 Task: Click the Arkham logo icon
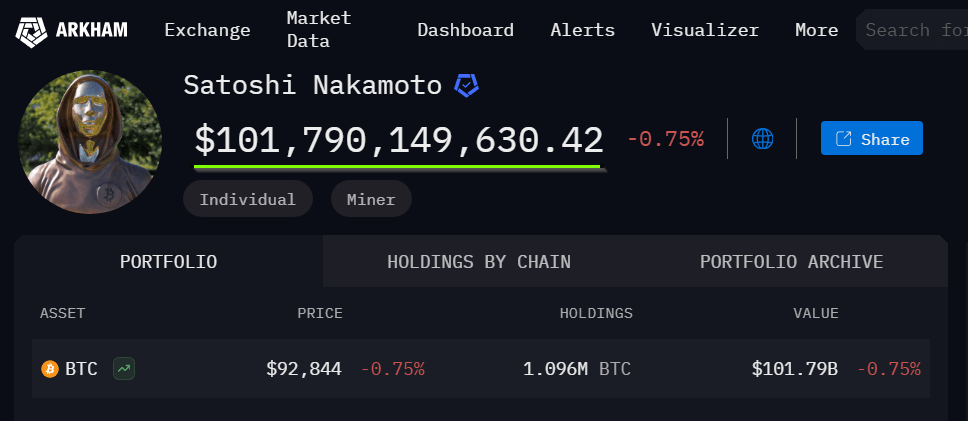coord(31,30)
